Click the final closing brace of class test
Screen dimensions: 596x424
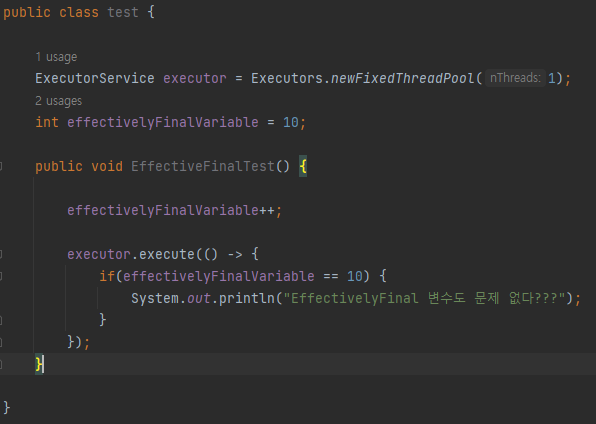(7, 408)
